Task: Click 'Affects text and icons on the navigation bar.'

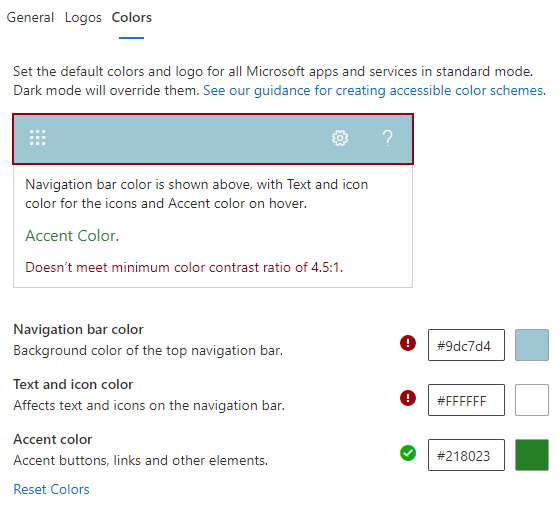Action: coord(149,406)
